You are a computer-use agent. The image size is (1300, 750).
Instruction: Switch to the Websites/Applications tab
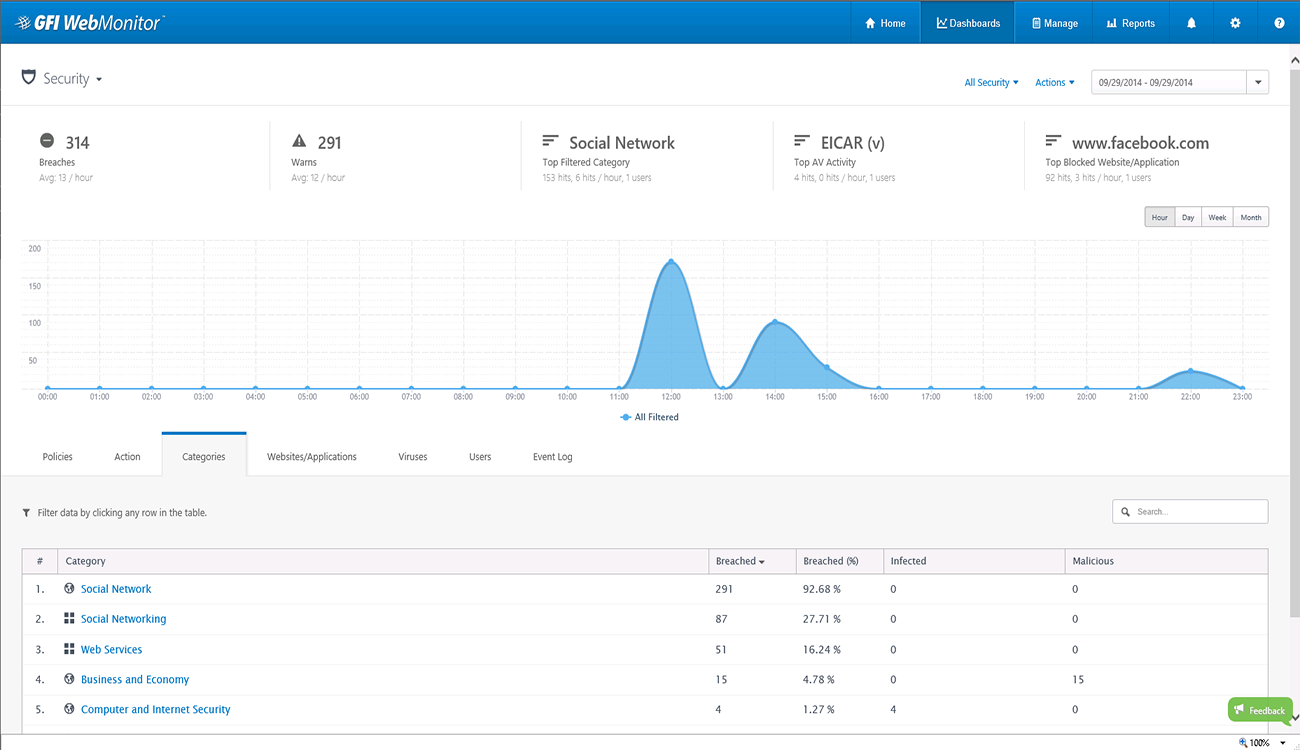pos(312,456)
